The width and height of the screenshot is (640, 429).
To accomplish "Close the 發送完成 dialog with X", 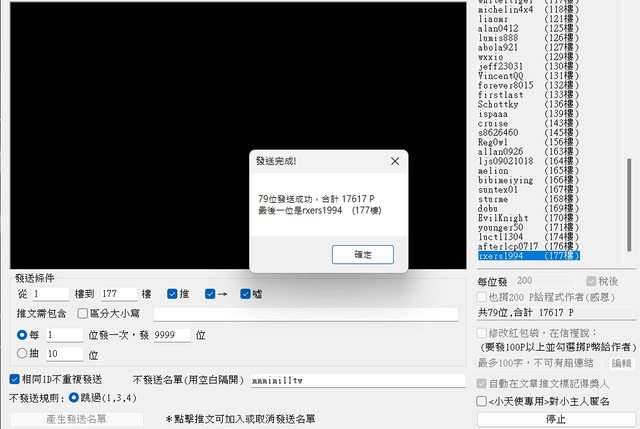I will tap(395, 160).
